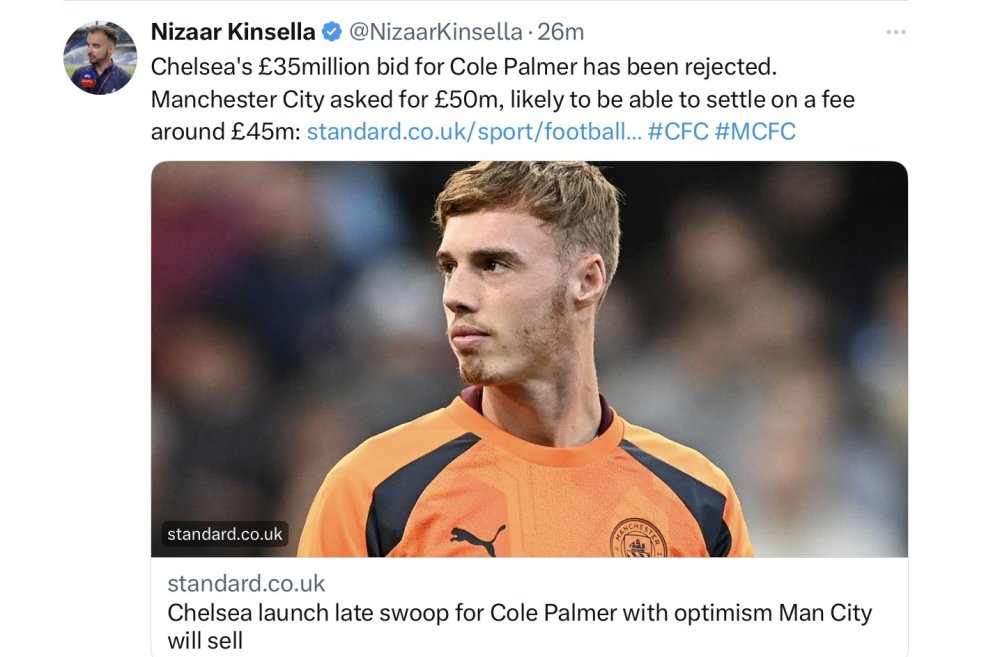Open the @NizaarKinsella handle
Image resolution: width=1000 pixels, height=657 pixels.
click(x=436, y=32)
